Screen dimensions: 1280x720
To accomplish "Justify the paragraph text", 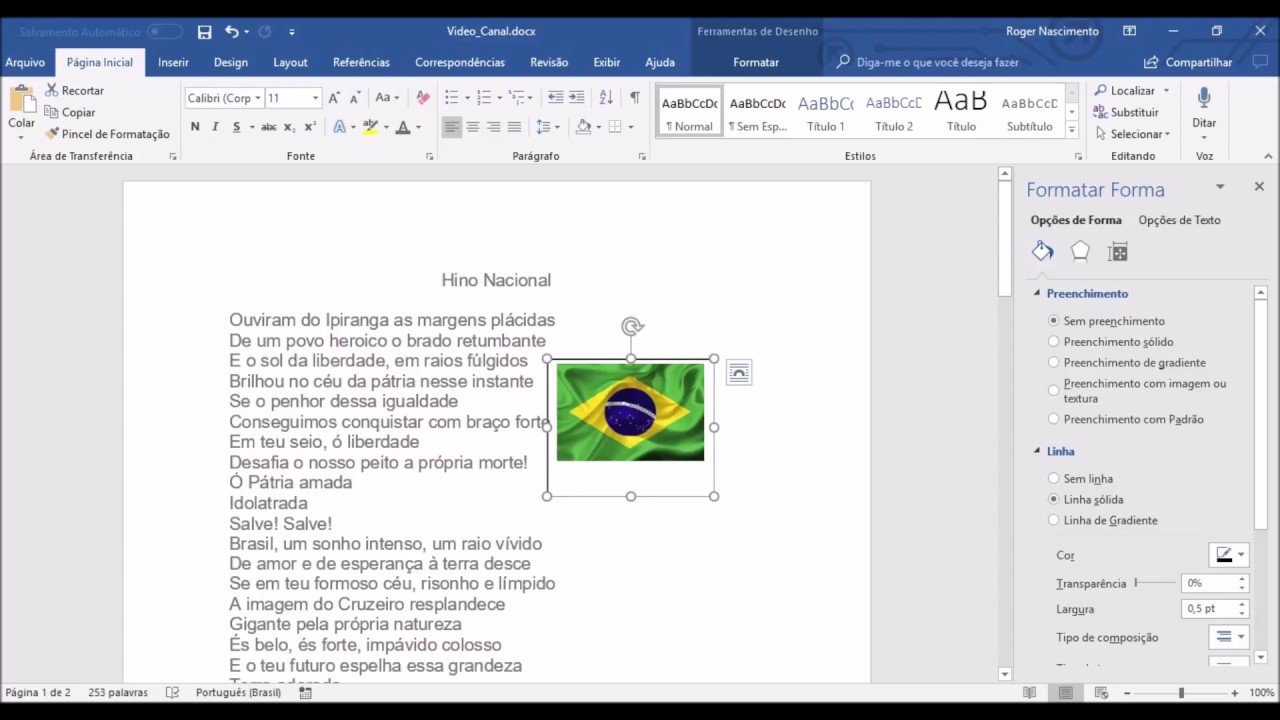I will pos(514,127).
